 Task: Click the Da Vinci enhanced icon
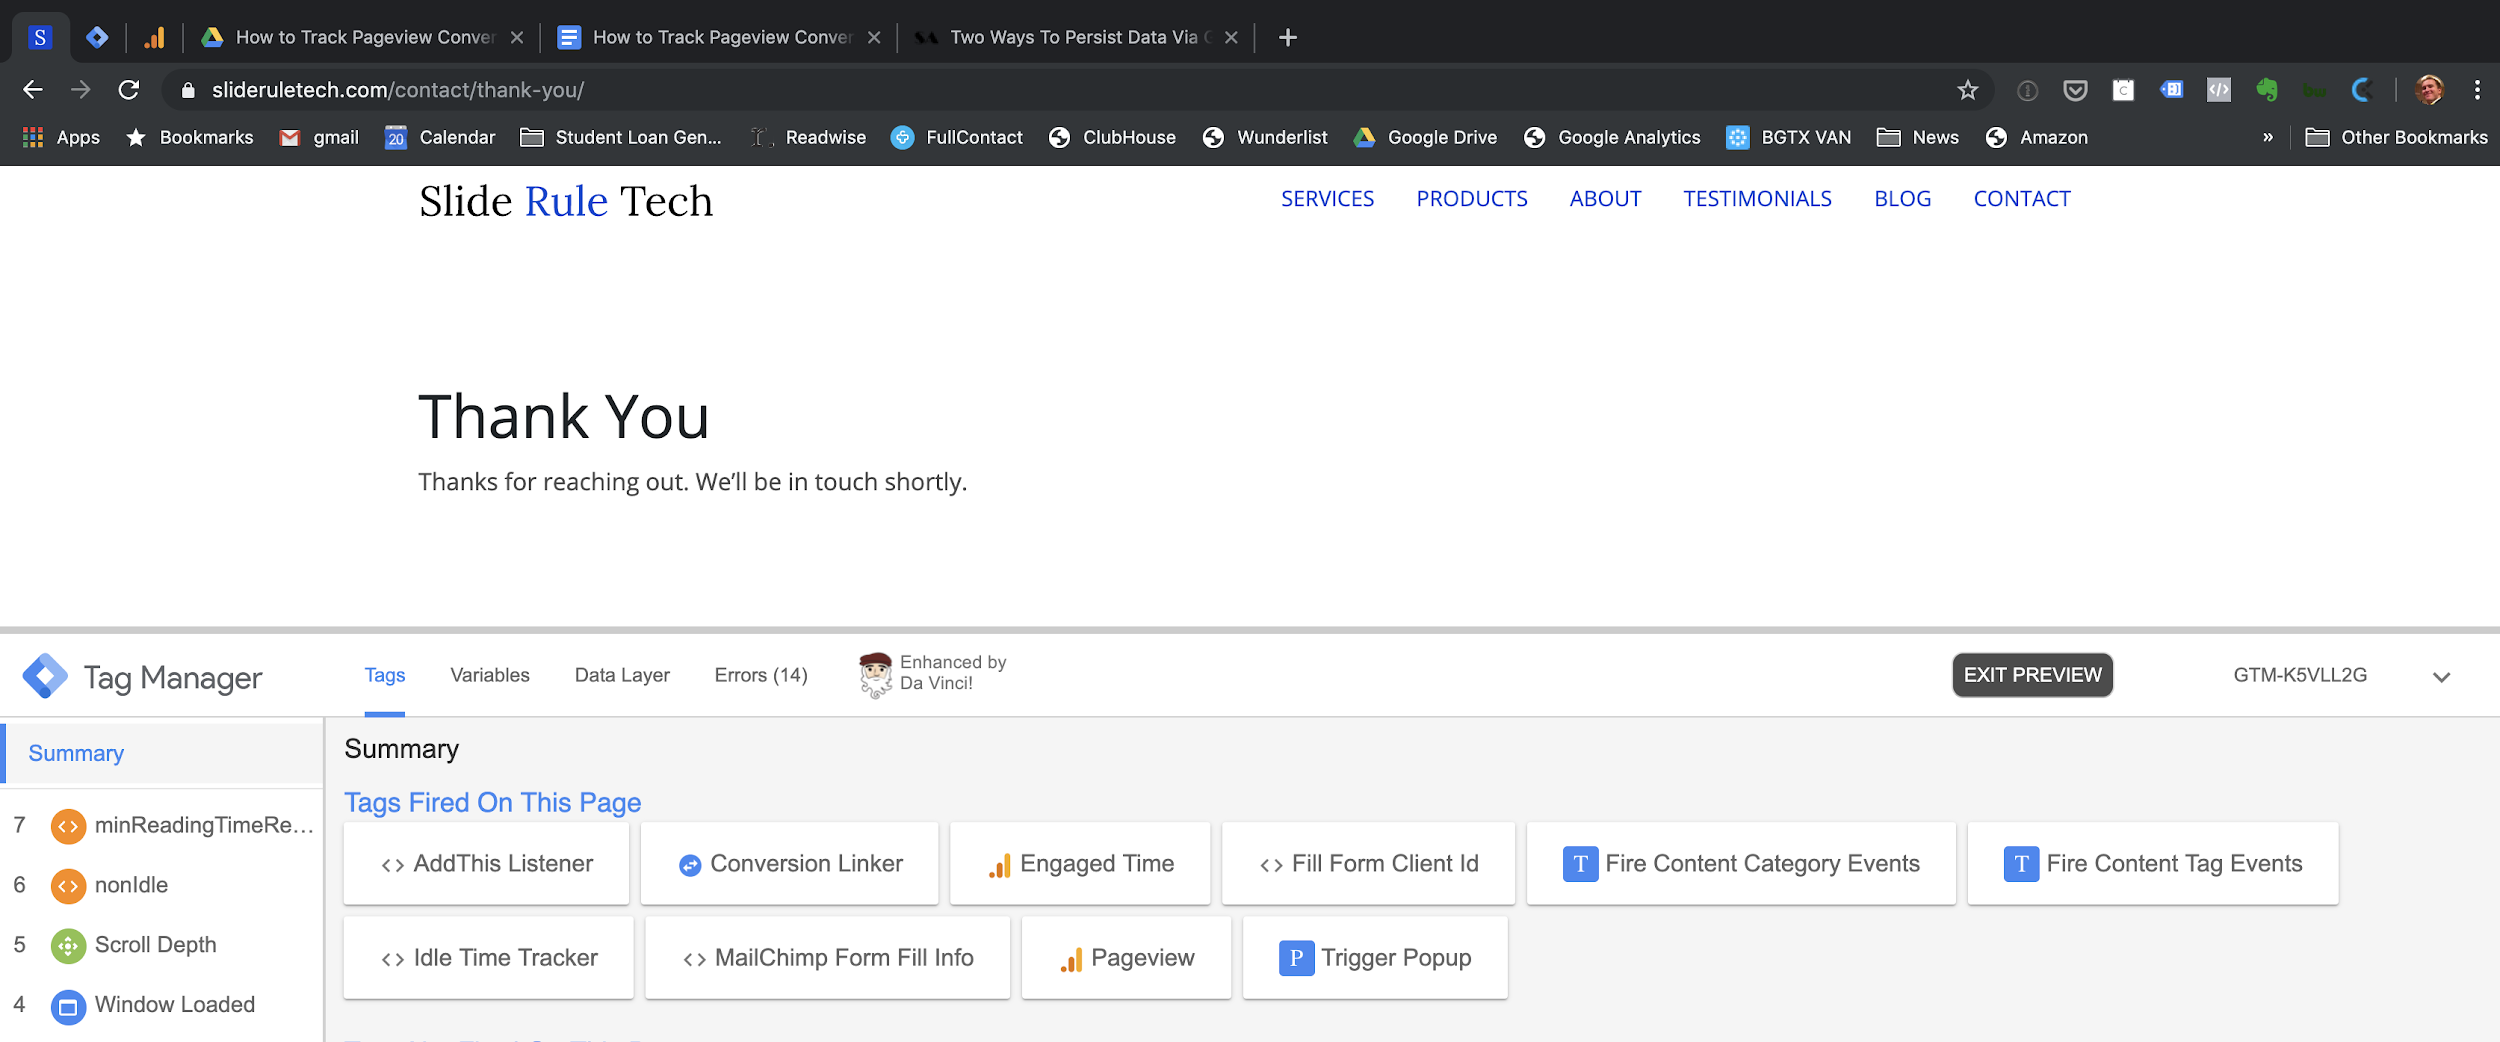[875, 675]
